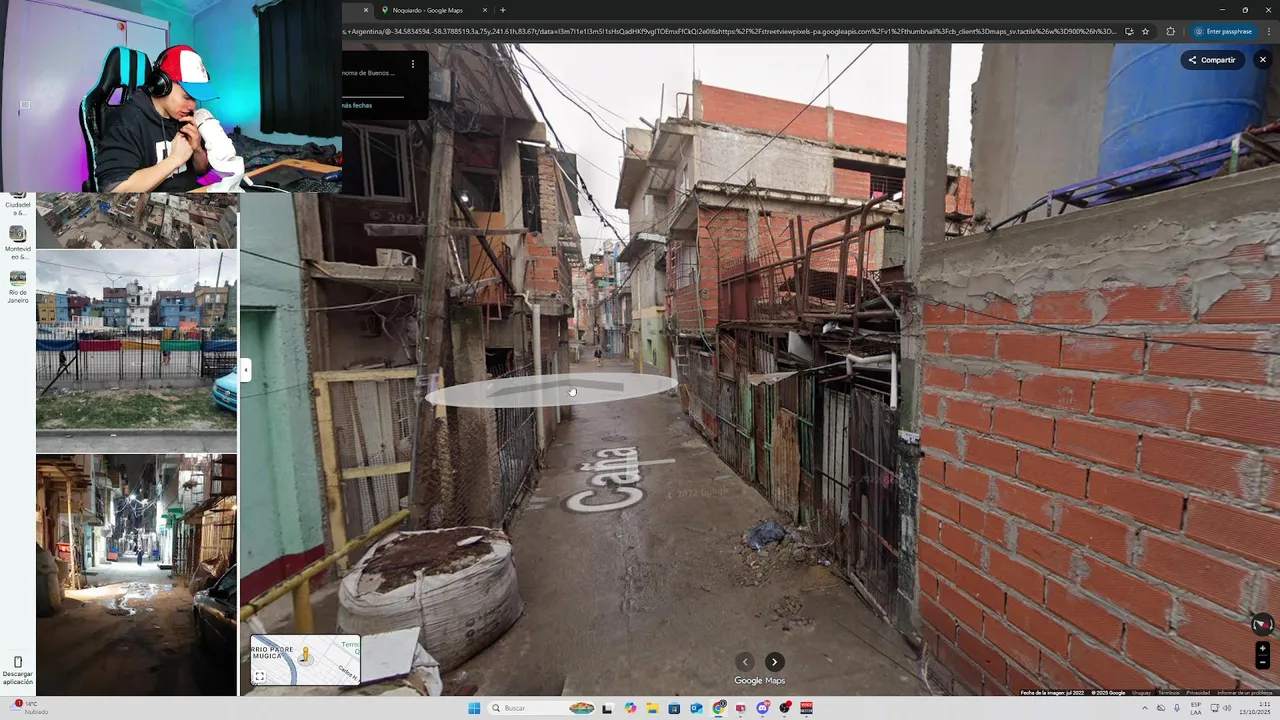The width and height of the screenshot is (1280, 720).
Task: Open the three-dot menu on address card
Action: pos(412,64)
